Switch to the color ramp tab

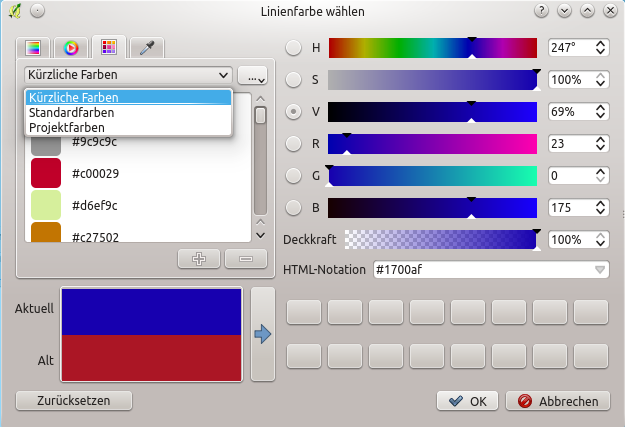click(x=35, y=47)
